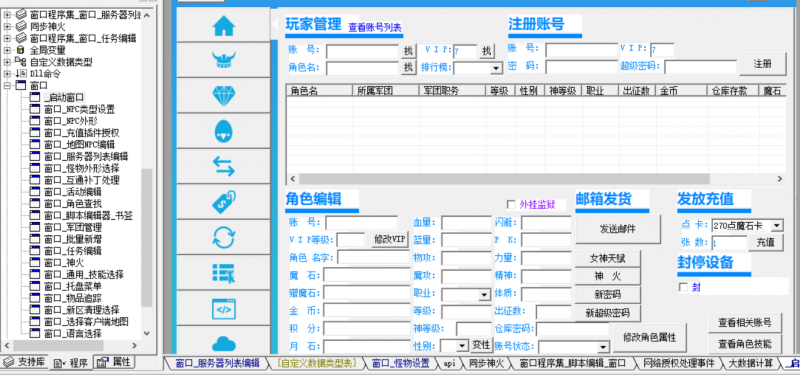Image resolution: width=800 pixels, height=375 pixels.
Task: Click the 充值 button
Action: [766, 242]
